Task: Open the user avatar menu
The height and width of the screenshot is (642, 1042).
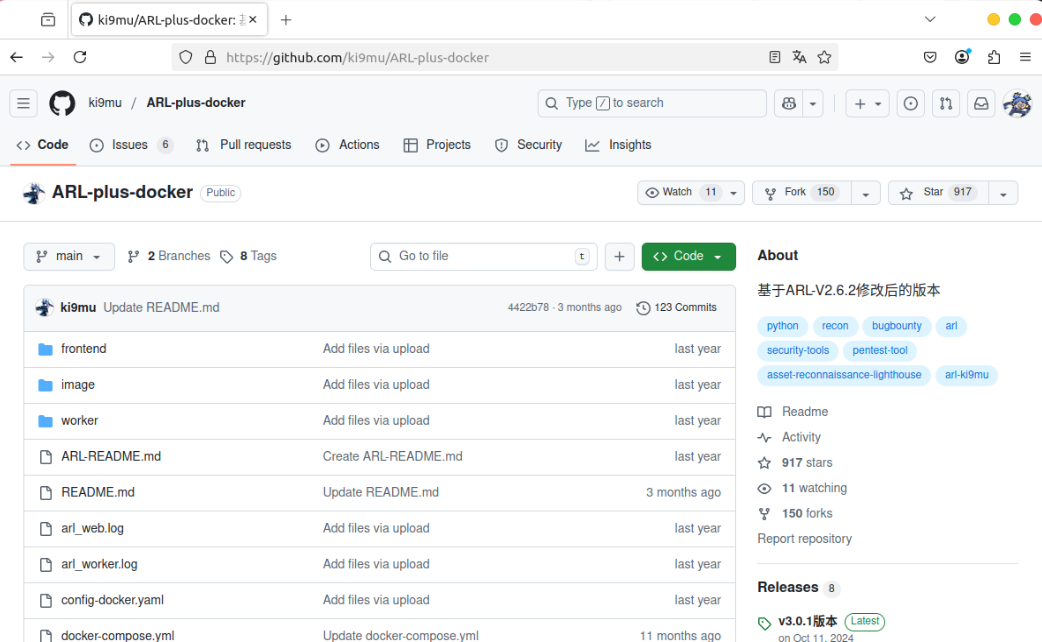Action: [1017, 103]
